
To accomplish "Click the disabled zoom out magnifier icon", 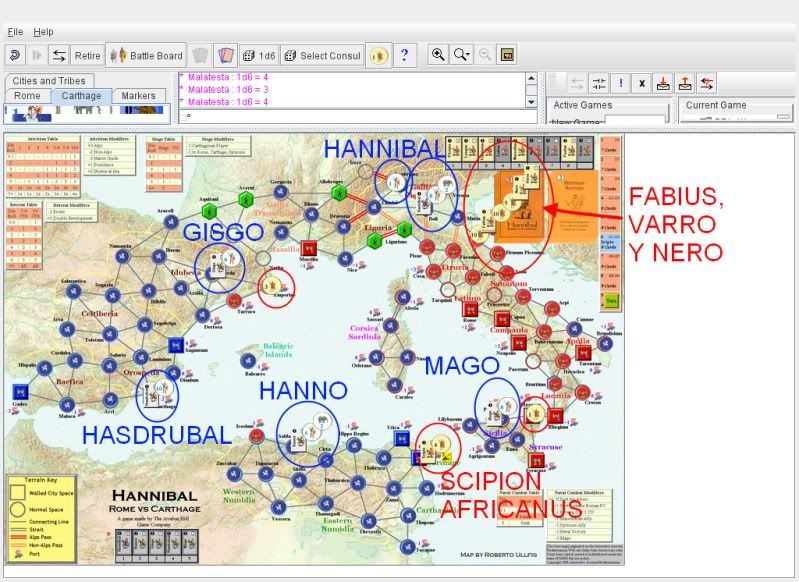I will pyautogui.click(x=485, y=55).
